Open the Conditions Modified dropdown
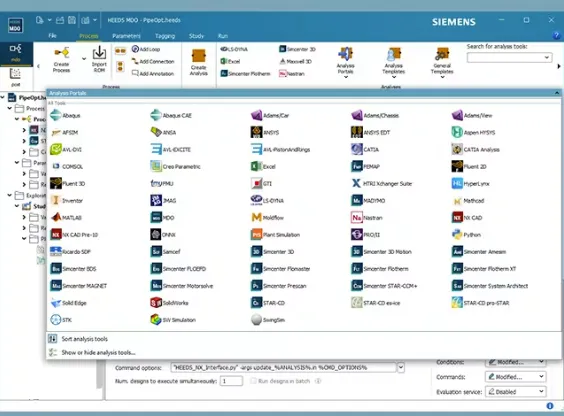The image size is (564, 416). click(515, 362)
